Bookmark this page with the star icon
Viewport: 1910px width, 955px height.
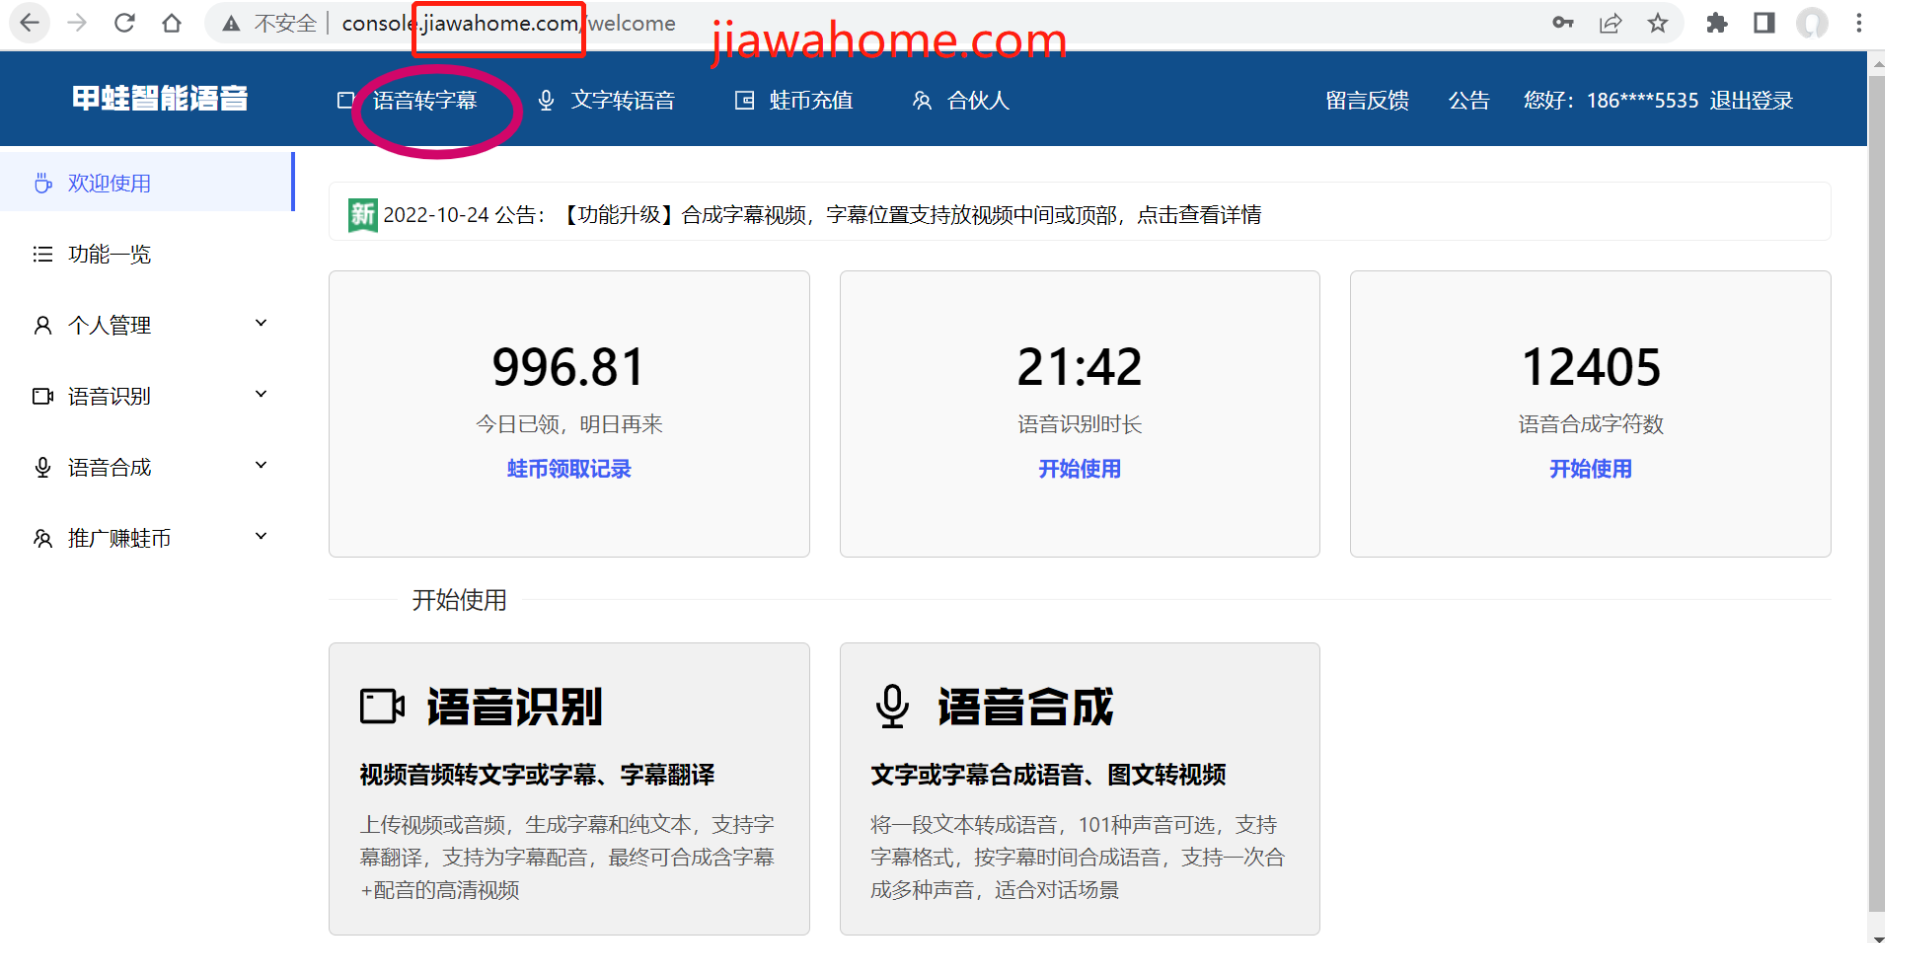point(1658,22)
